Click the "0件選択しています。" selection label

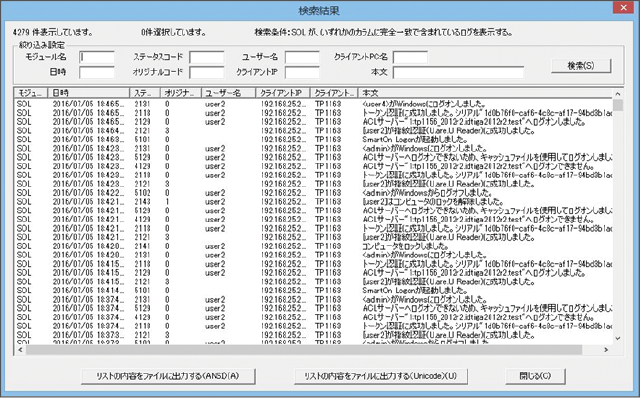(174, 32)
